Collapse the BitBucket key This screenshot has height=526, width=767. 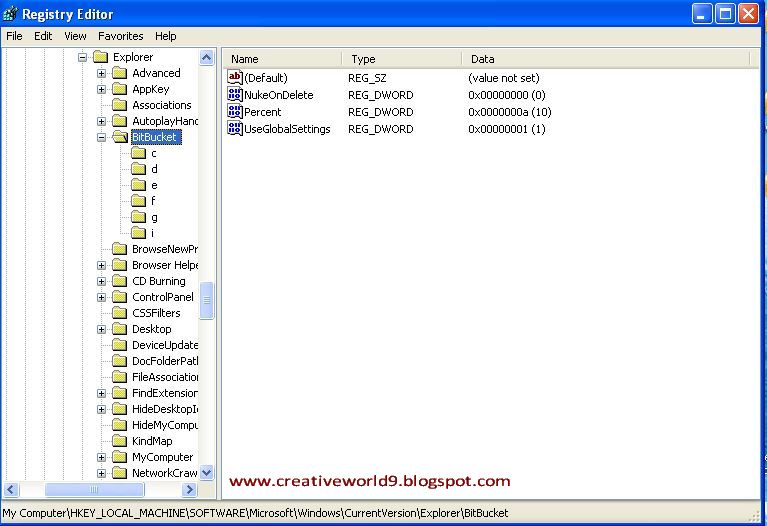coord(101,137)
